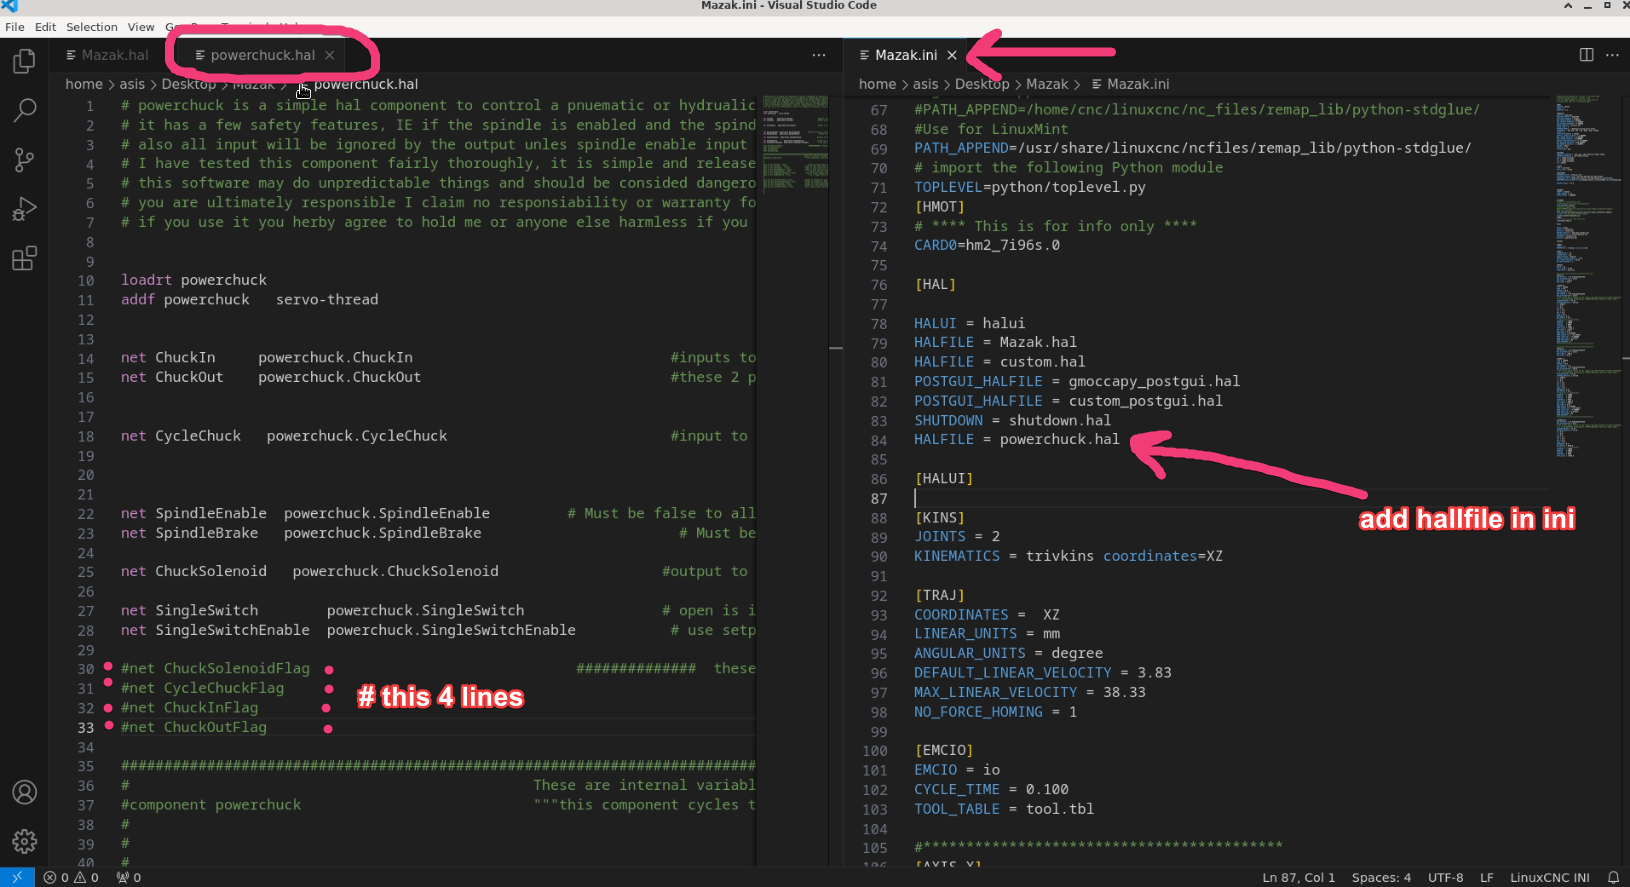Close the Mazak.ini tab
The image size is (1630, 887).
[x=952, y=55]
